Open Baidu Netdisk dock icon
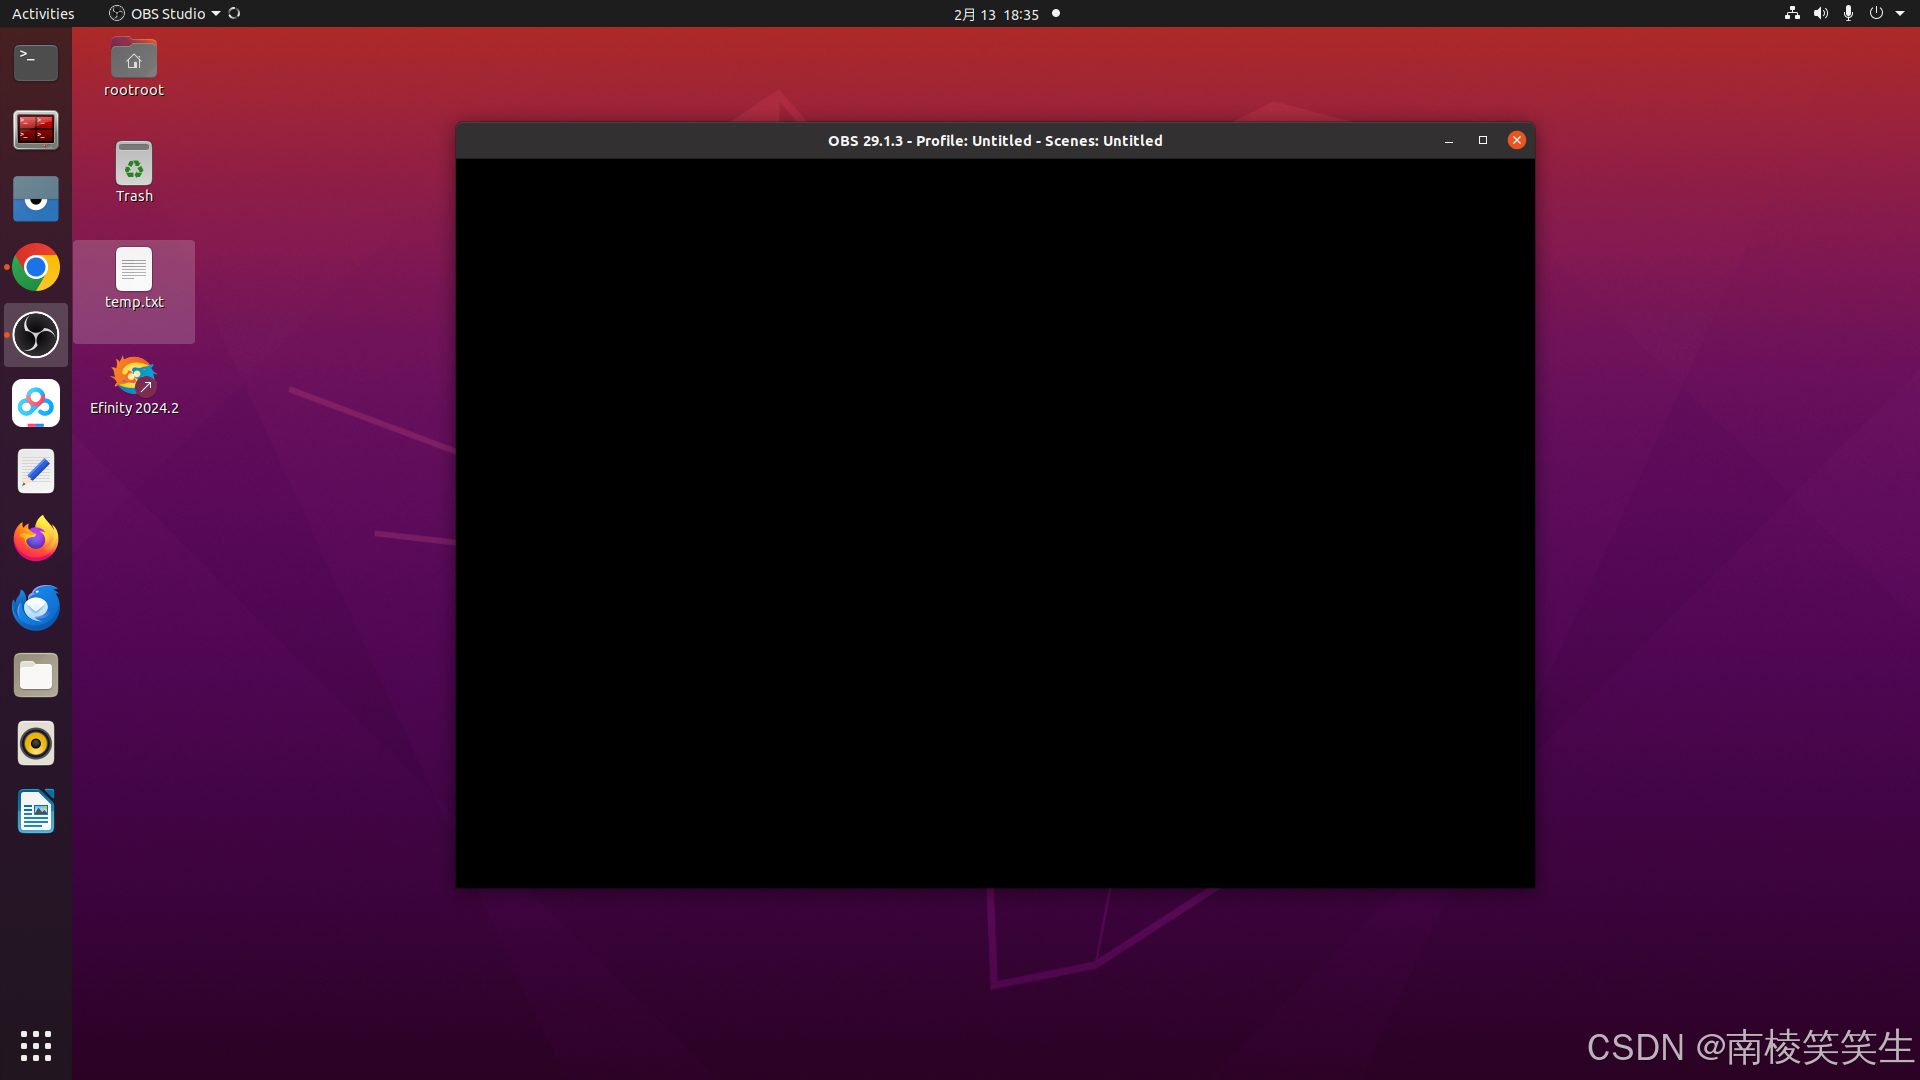This screenshot has width=1920, height=1080. point(36,403)
